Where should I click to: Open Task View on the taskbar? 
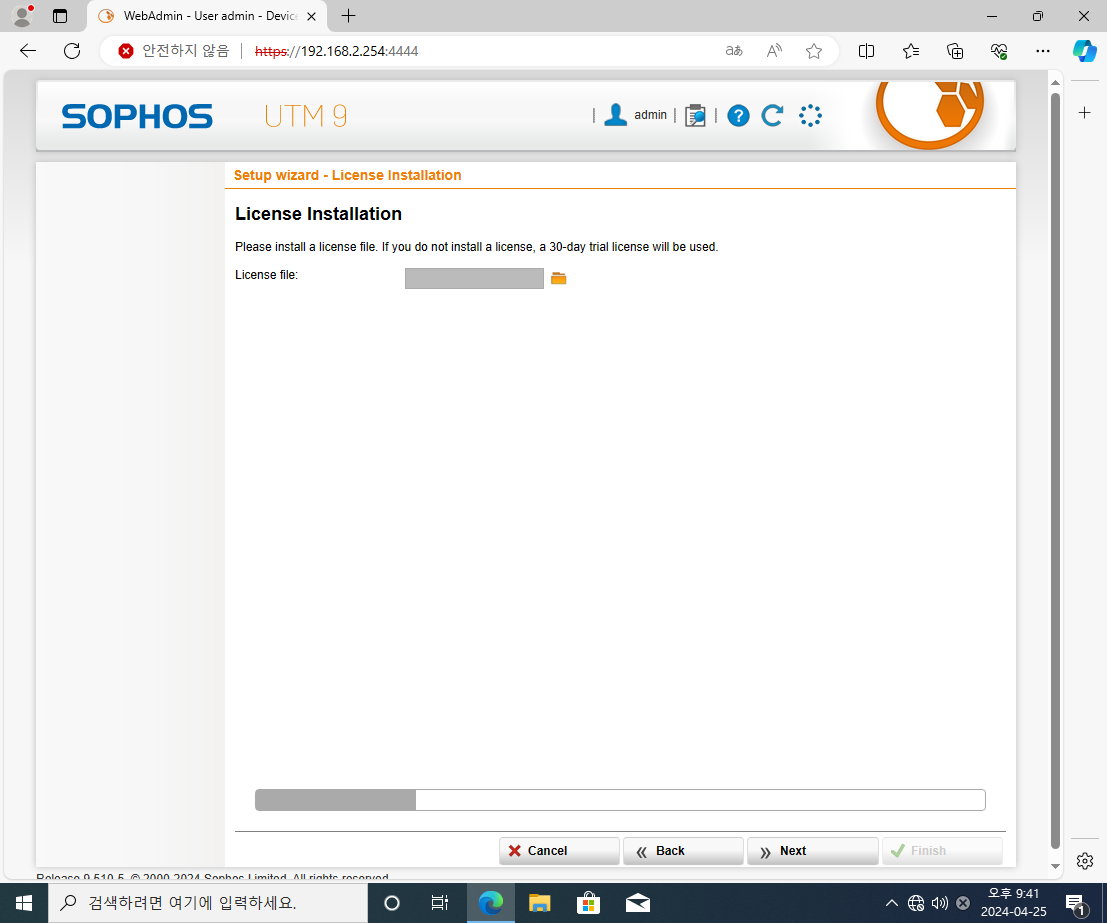(440, 903)
